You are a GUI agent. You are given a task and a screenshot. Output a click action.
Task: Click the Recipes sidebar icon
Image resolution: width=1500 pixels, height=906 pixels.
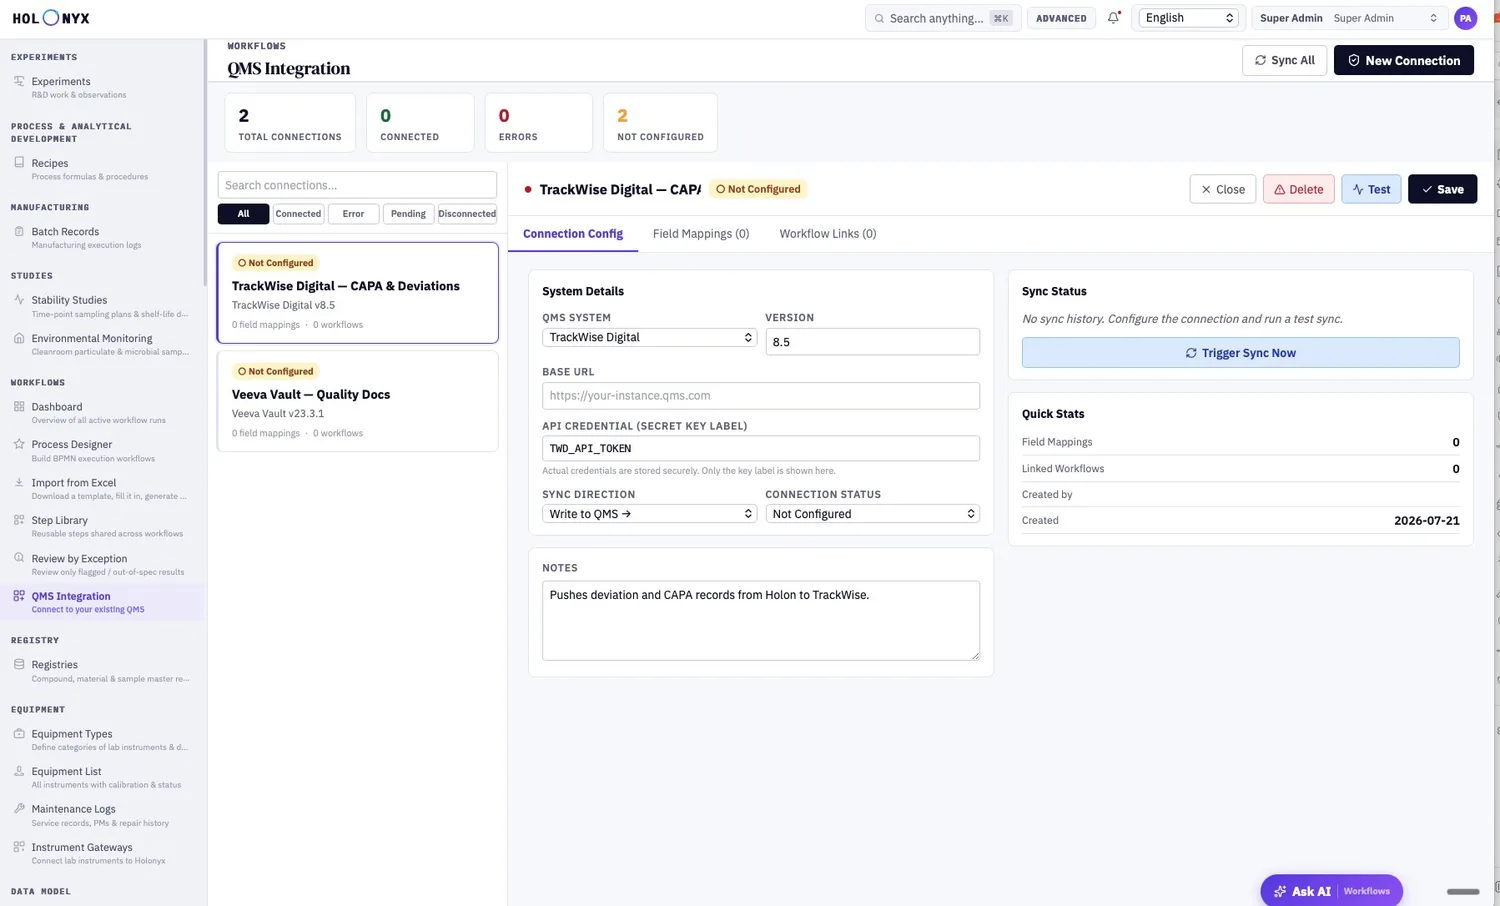[19, 162]
